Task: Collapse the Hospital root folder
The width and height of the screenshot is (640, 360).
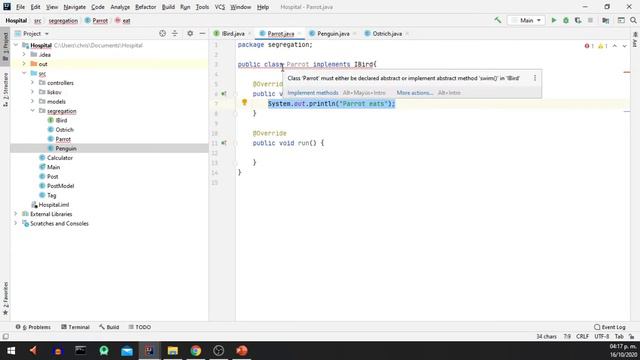Action: click(x=16, y=45)
